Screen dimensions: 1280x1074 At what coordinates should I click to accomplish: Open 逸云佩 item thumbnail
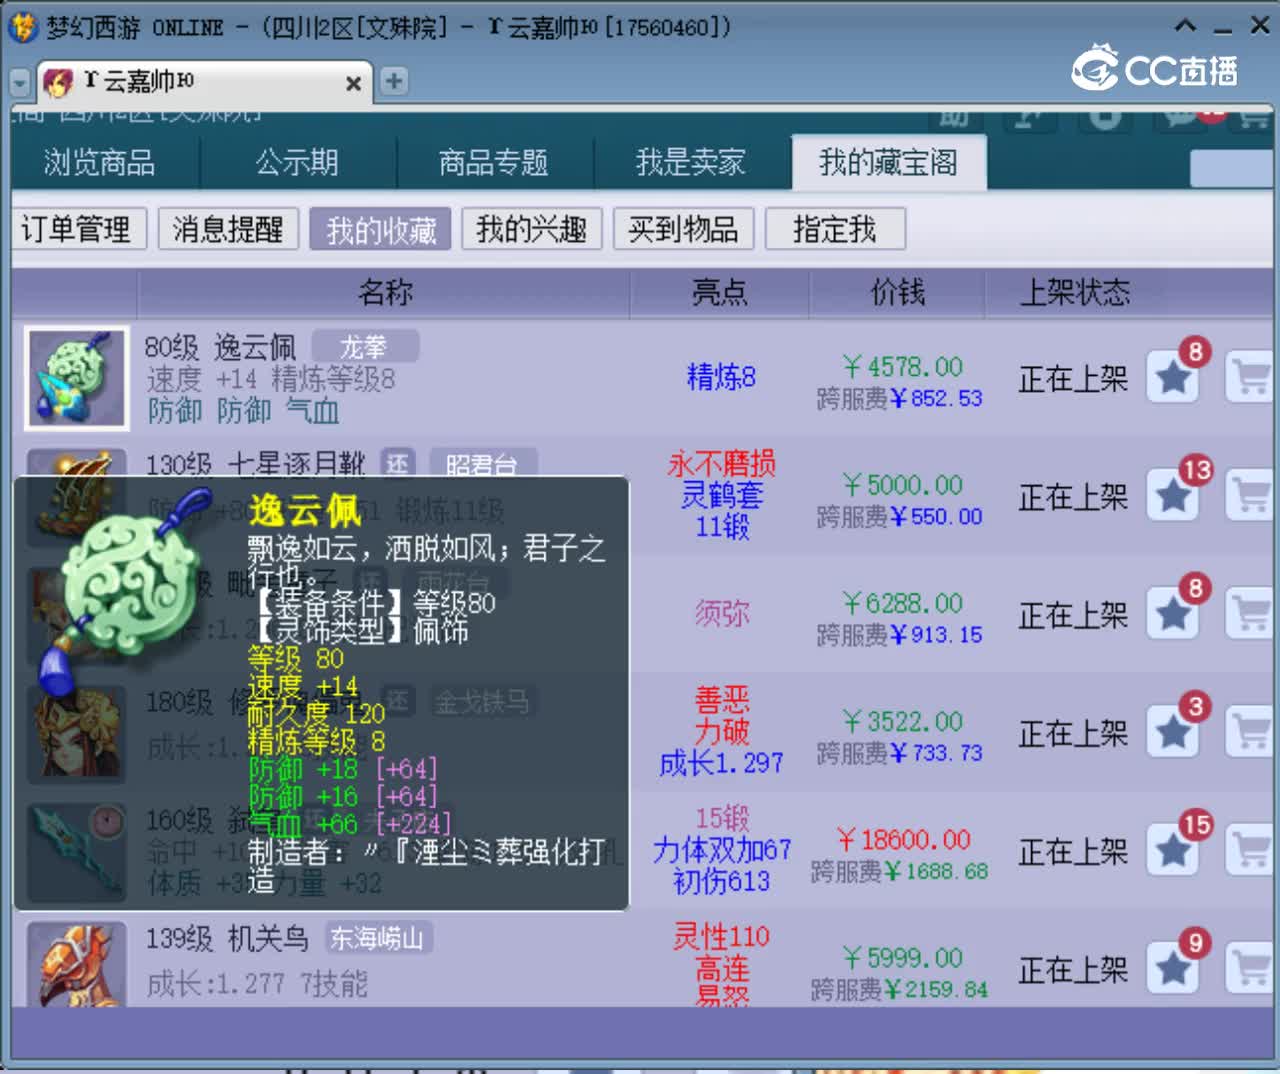point(77,378)
